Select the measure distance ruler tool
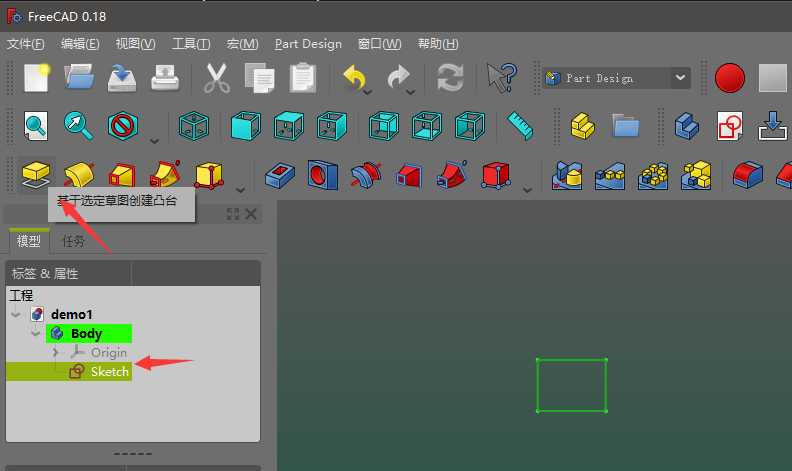 [x=520, y=126]
